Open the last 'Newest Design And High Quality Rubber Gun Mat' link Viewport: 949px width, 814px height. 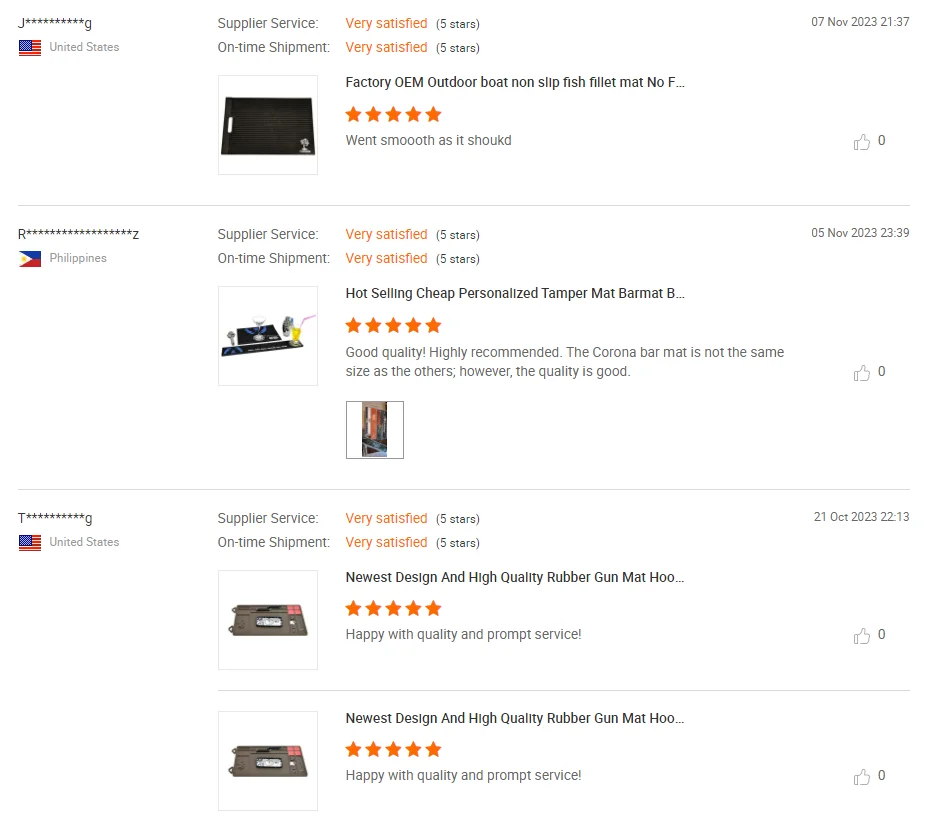point(515,719)
